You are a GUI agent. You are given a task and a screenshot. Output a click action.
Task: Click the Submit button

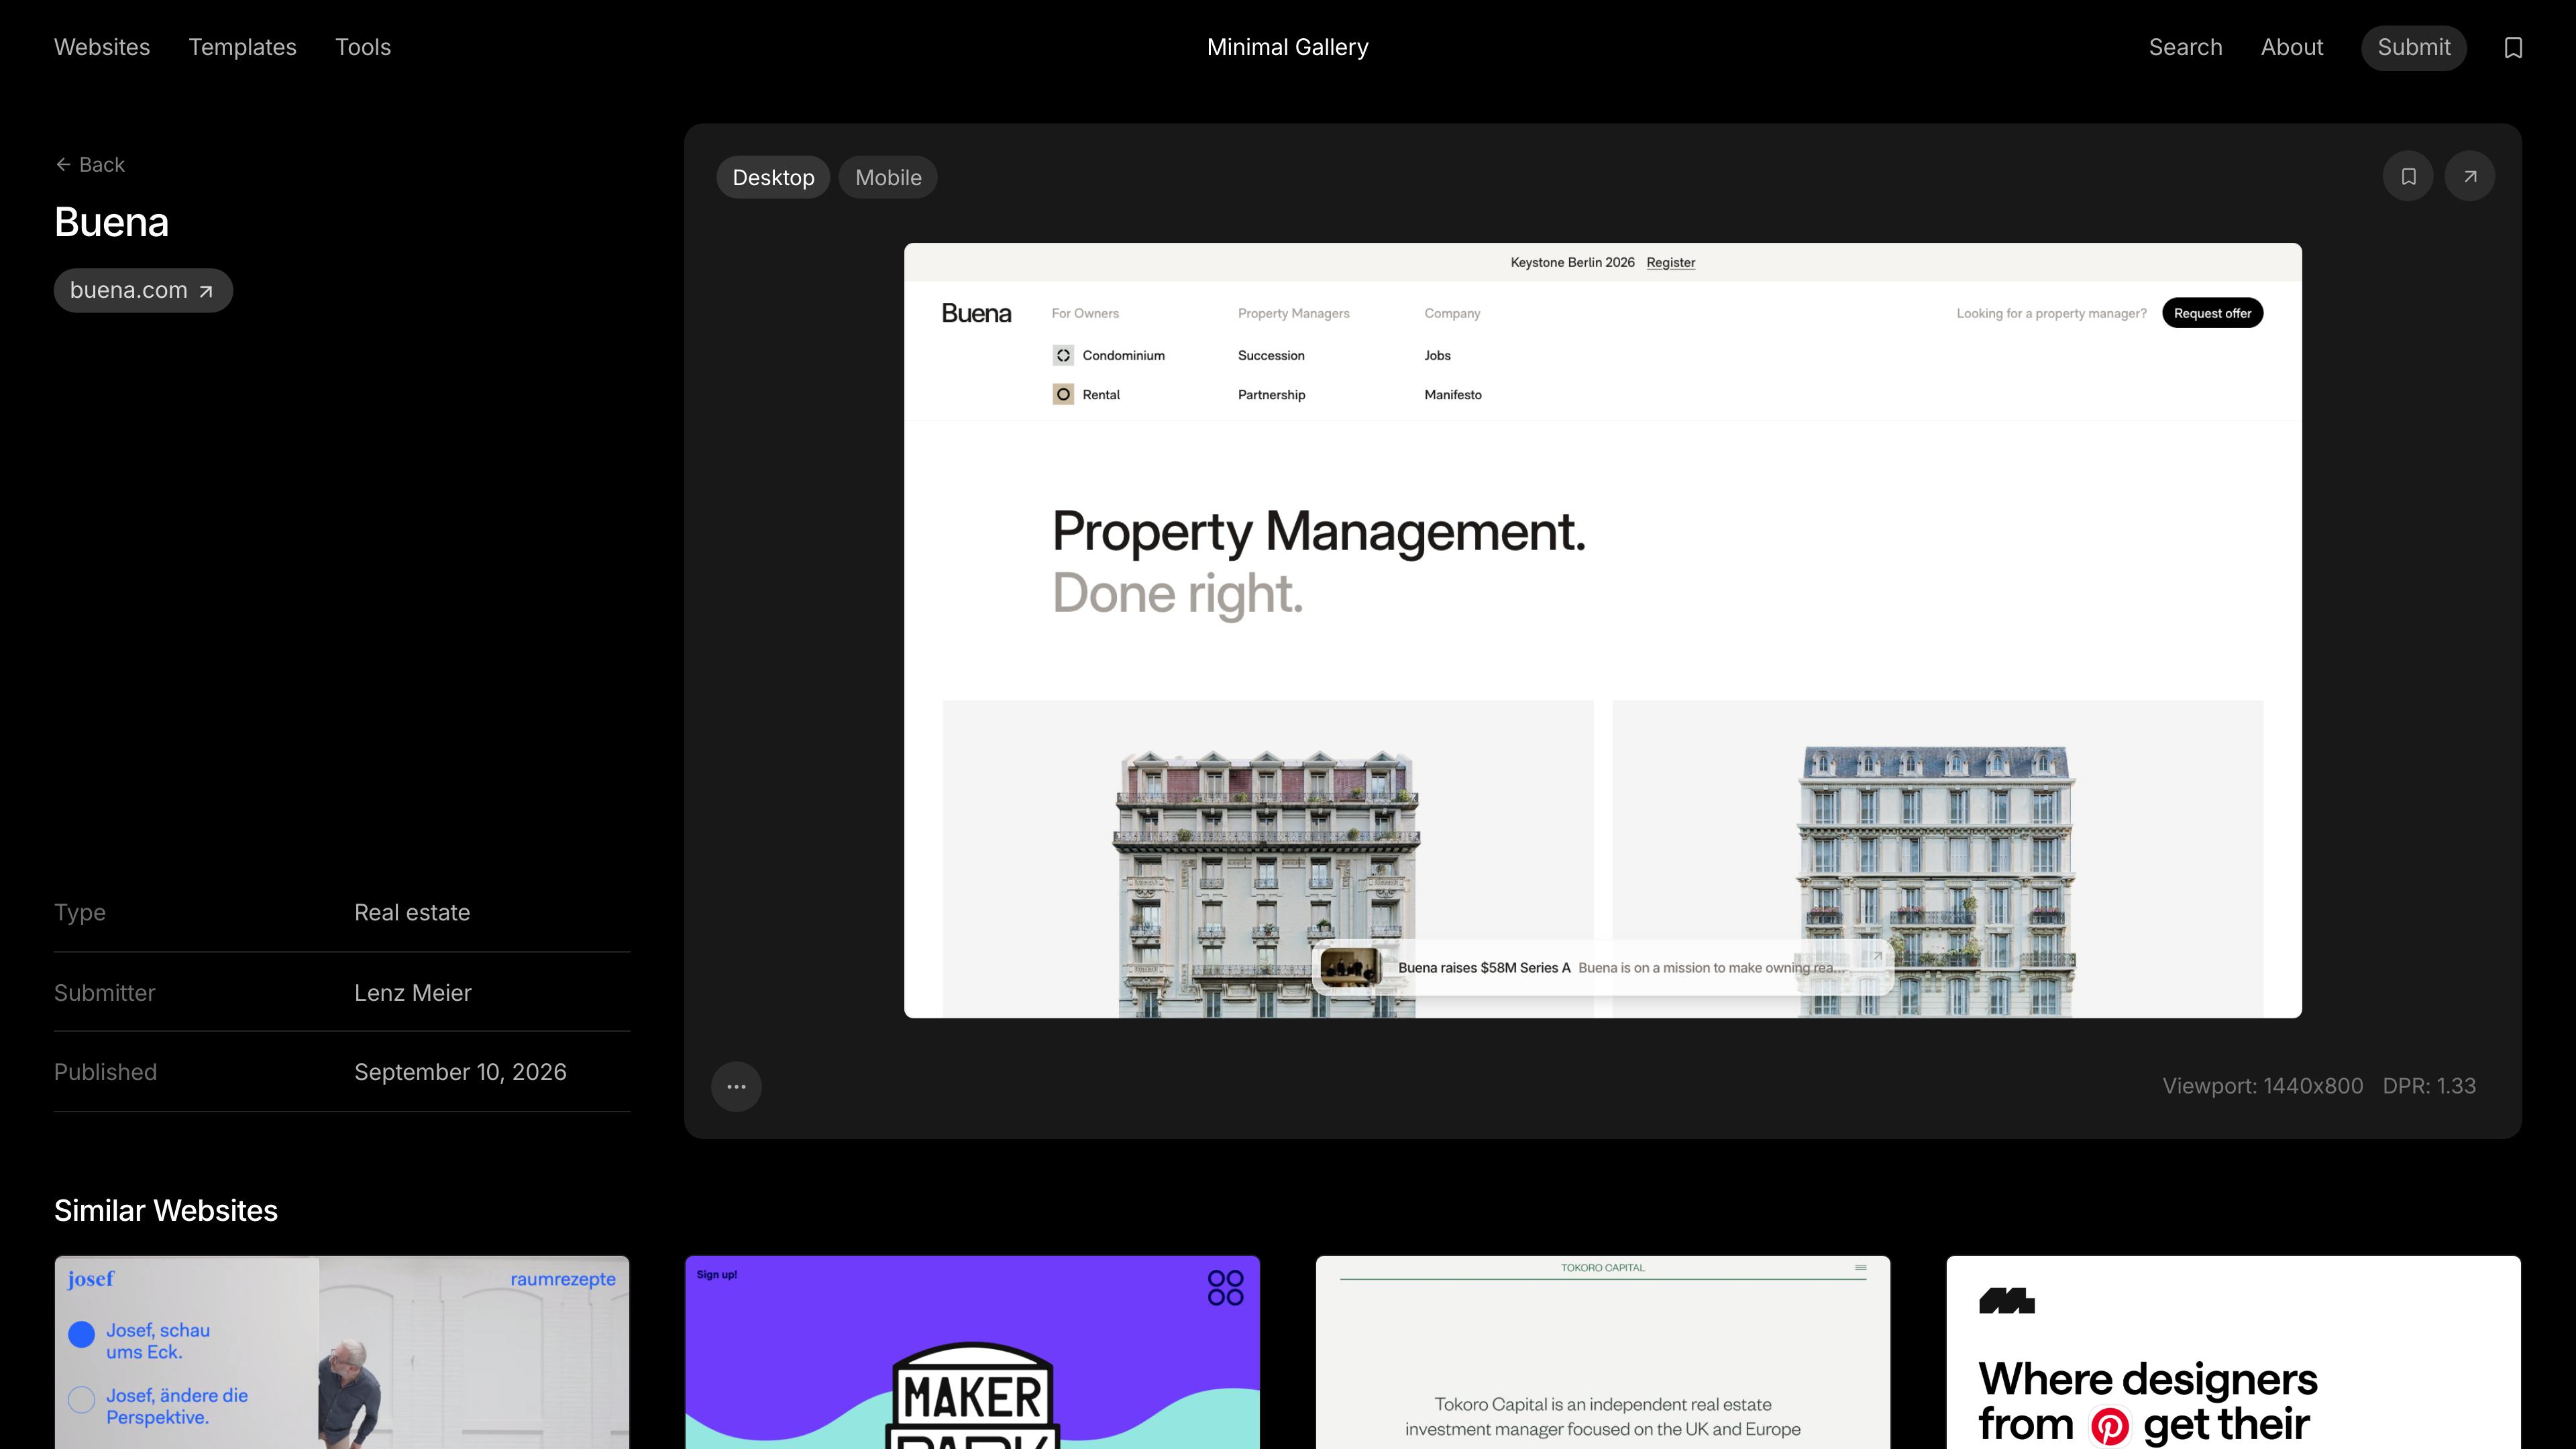tap(2414, 47)
